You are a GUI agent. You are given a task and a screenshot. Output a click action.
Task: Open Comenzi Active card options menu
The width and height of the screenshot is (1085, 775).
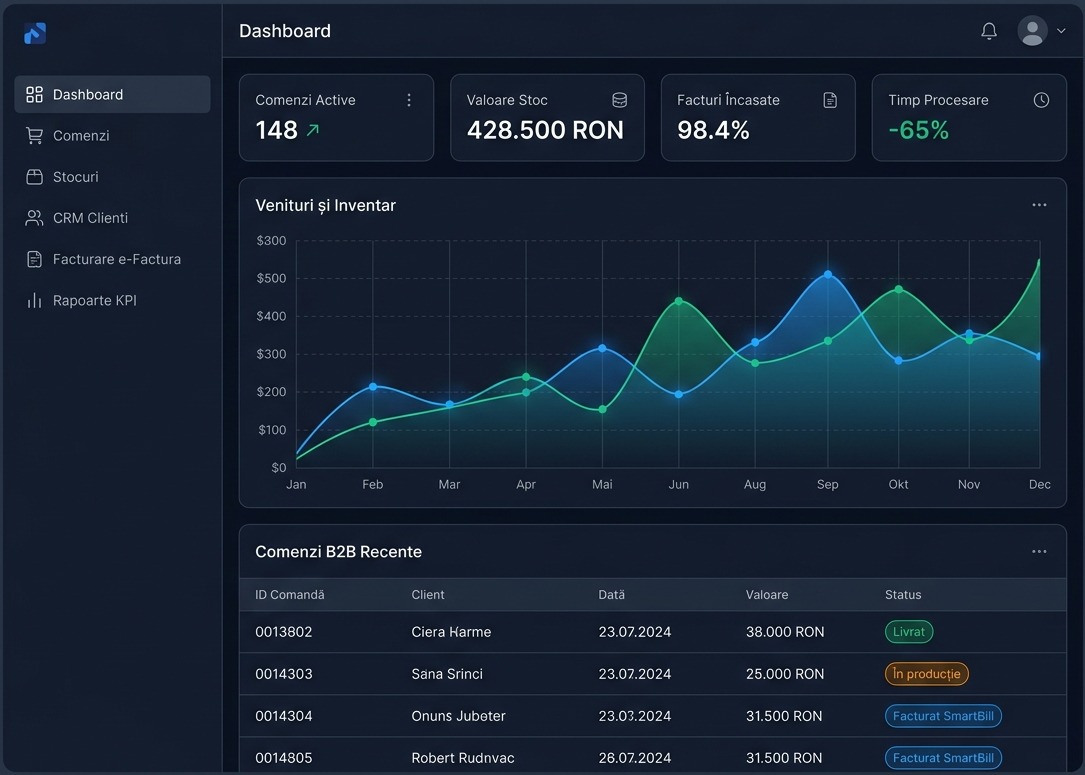[x=409, y=100]
